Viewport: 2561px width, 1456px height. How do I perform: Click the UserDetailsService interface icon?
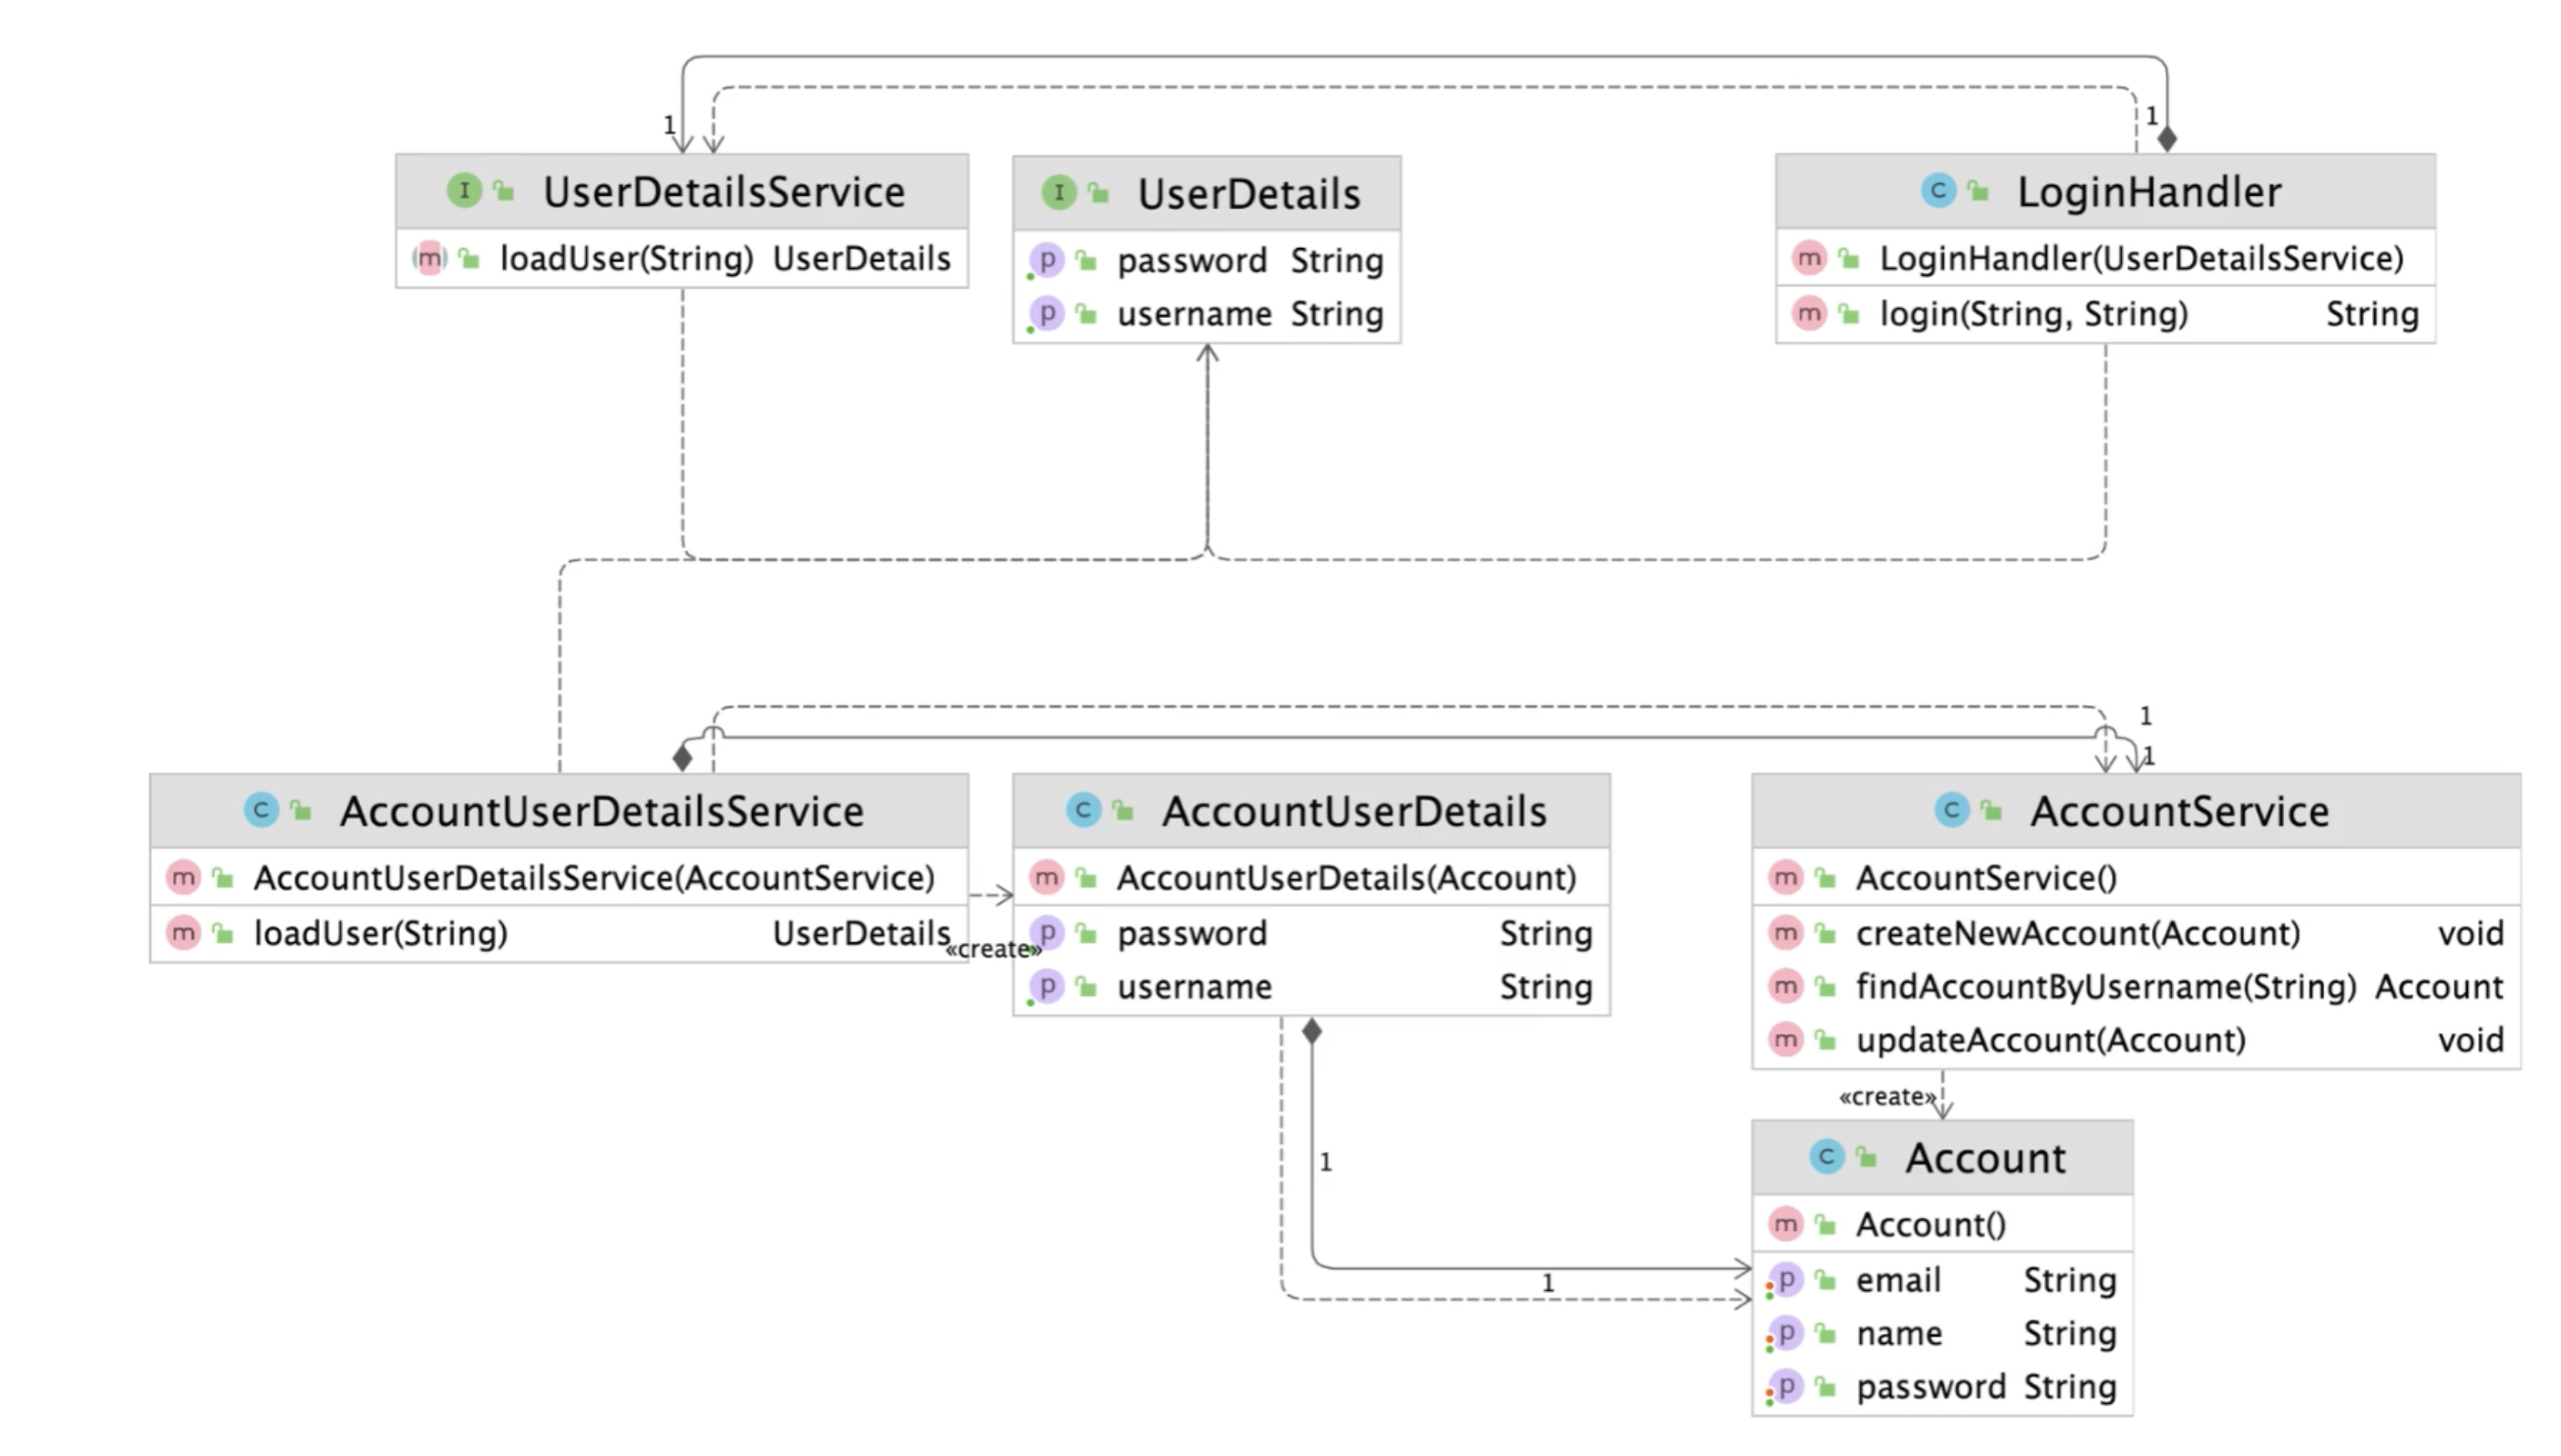click(463, 190)
